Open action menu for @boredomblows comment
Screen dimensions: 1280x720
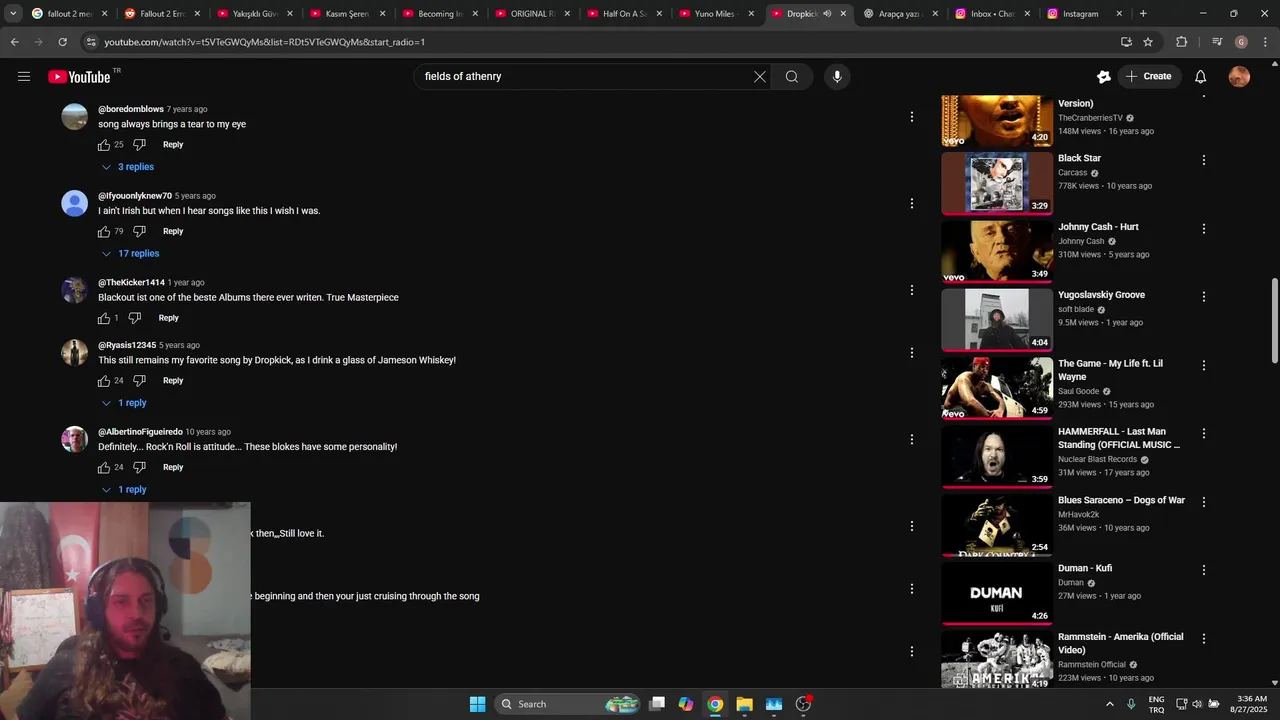[x=911, y=117]
